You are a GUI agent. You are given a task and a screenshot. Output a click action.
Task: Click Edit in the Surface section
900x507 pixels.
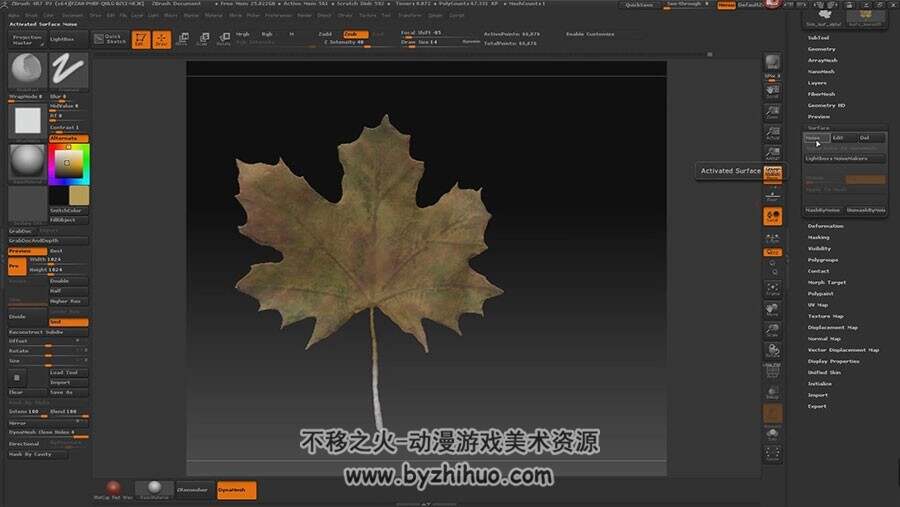point(844,138)
